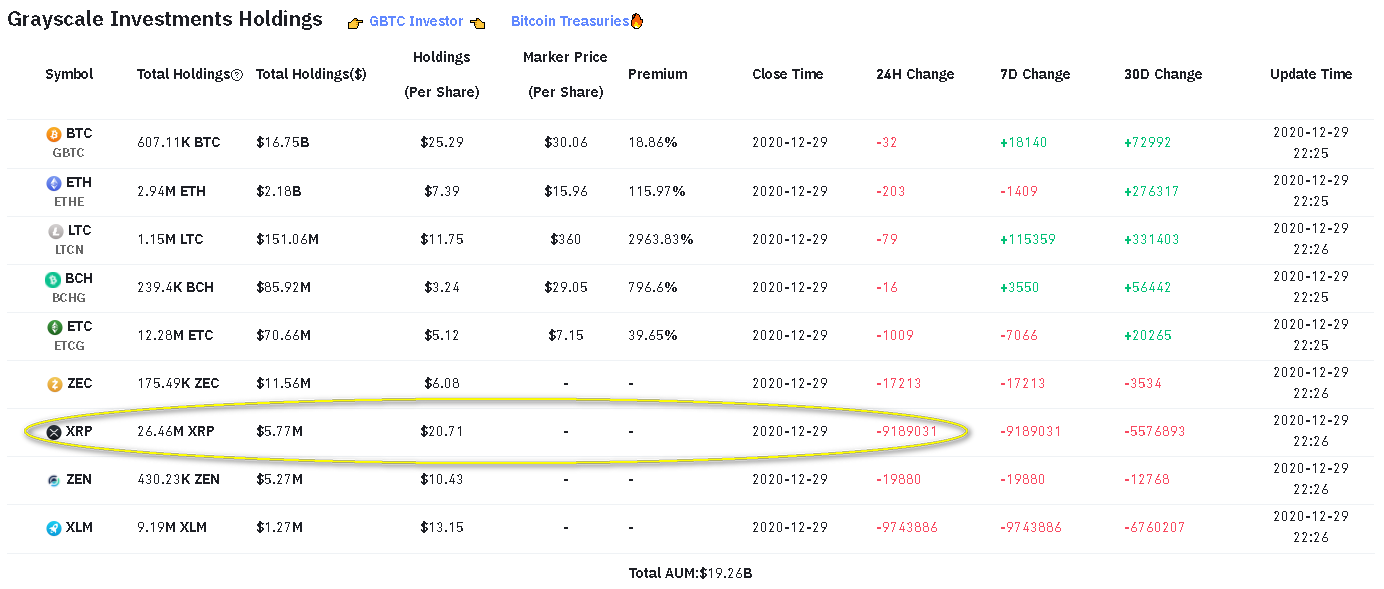Select the ETHE ticker under ETH
This screenshot has width=1384, height=589.
pyautogui.click(x=68, y=201)
